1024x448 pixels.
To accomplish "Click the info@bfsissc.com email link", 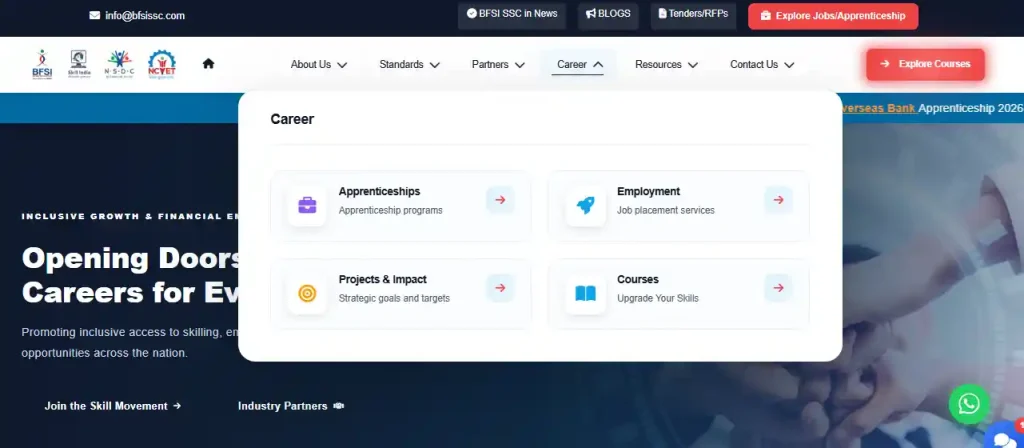I will point(137,16).
